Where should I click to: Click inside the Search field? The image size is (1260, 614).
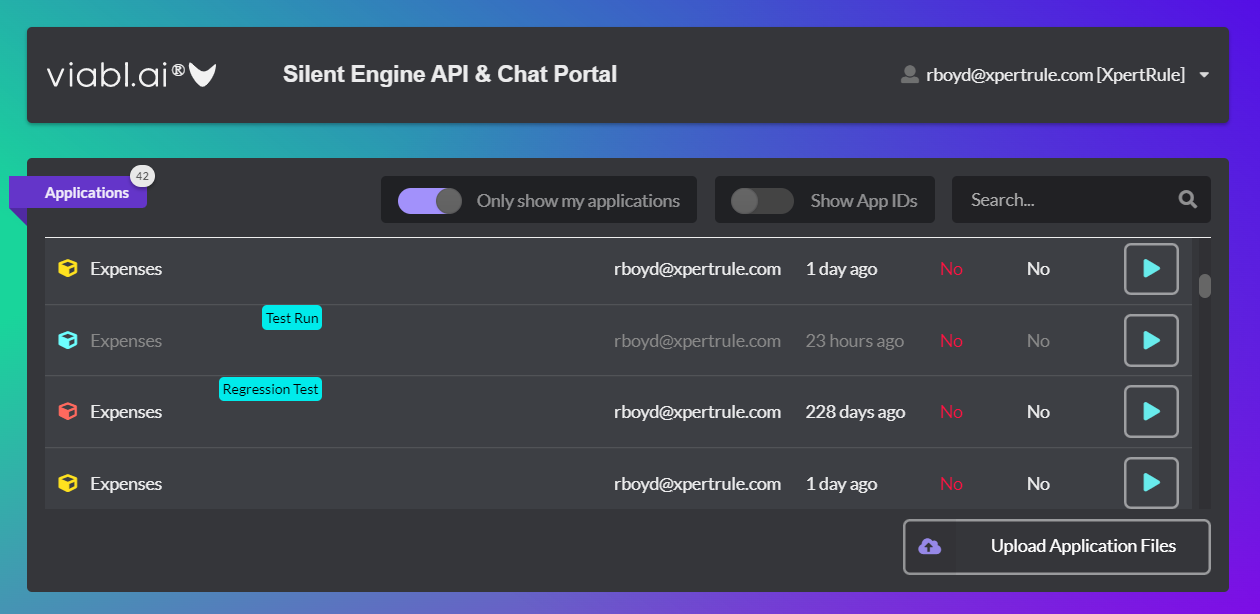point(1050,199)
